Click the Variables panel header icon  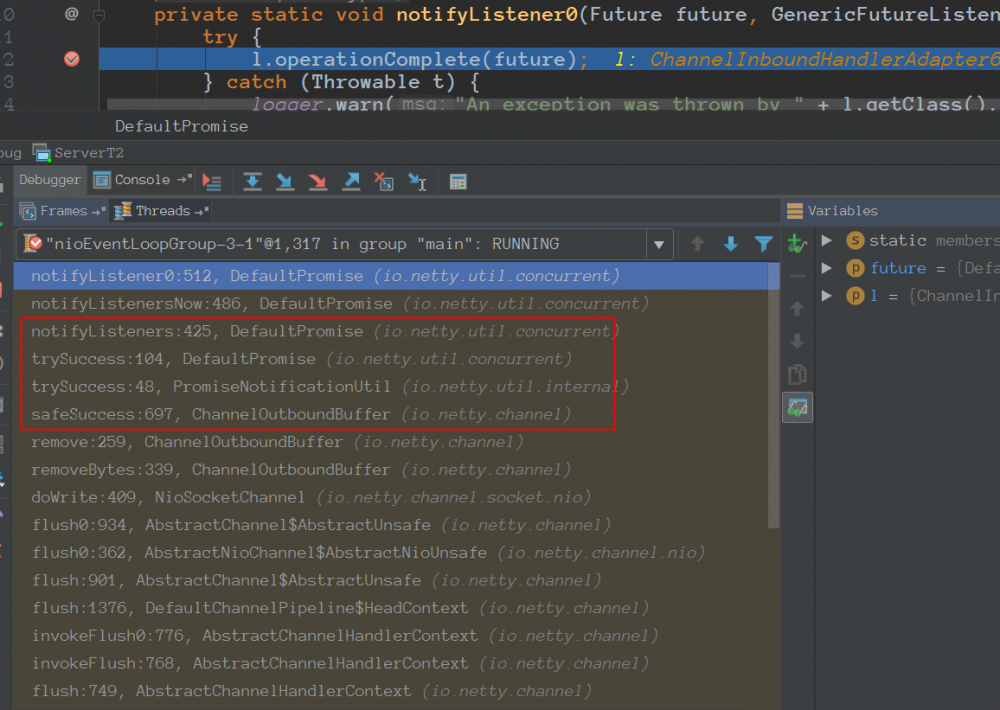(795, 211)
